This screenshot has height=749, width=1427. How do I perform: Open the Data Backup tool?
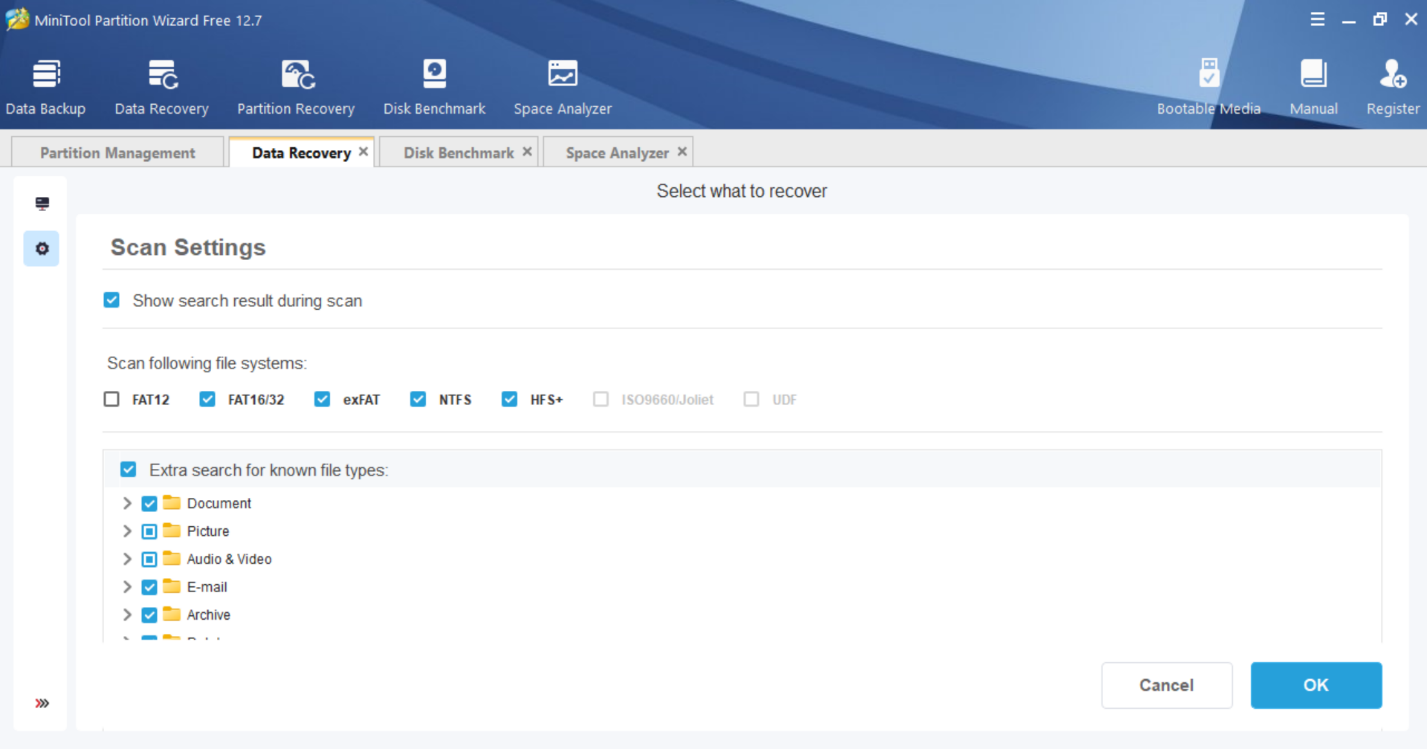pyautogui.click(x=46, y=87)
